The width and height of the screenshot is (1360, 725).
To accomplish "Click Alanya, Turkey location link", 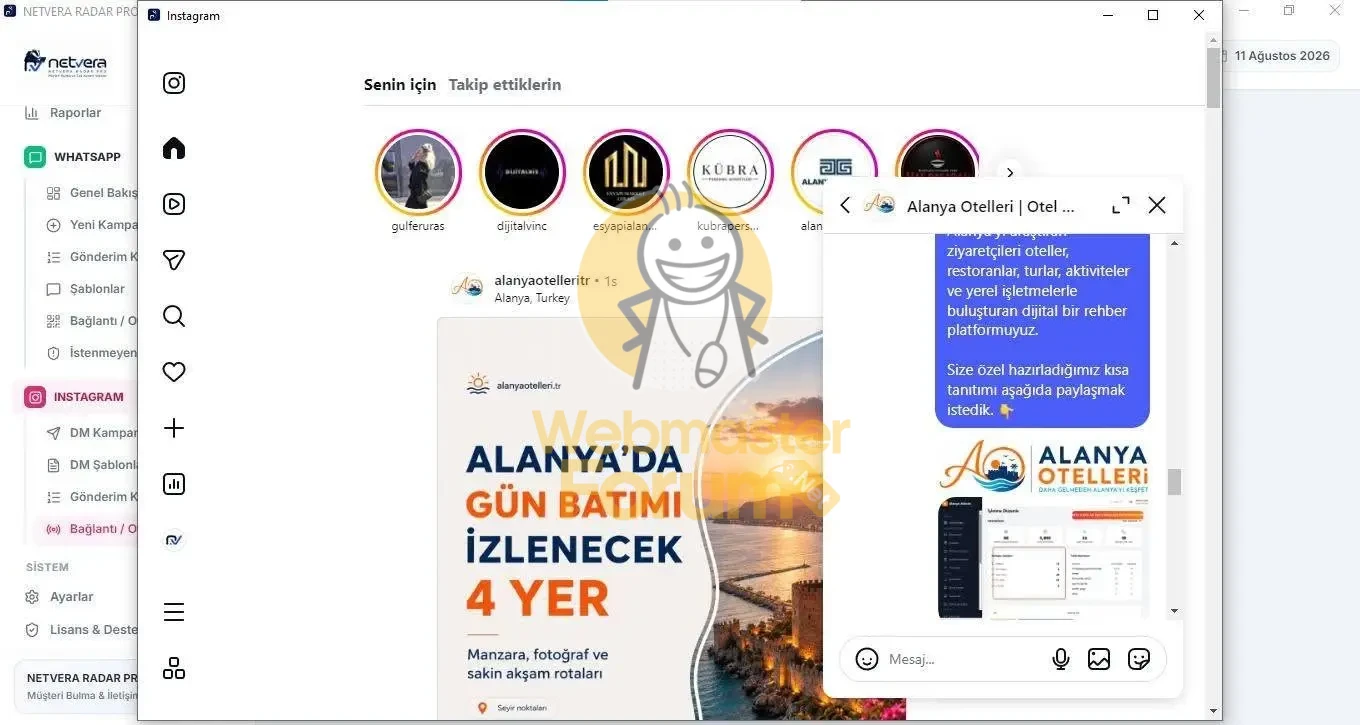I will pyautogui.click(x=532, y=298).
